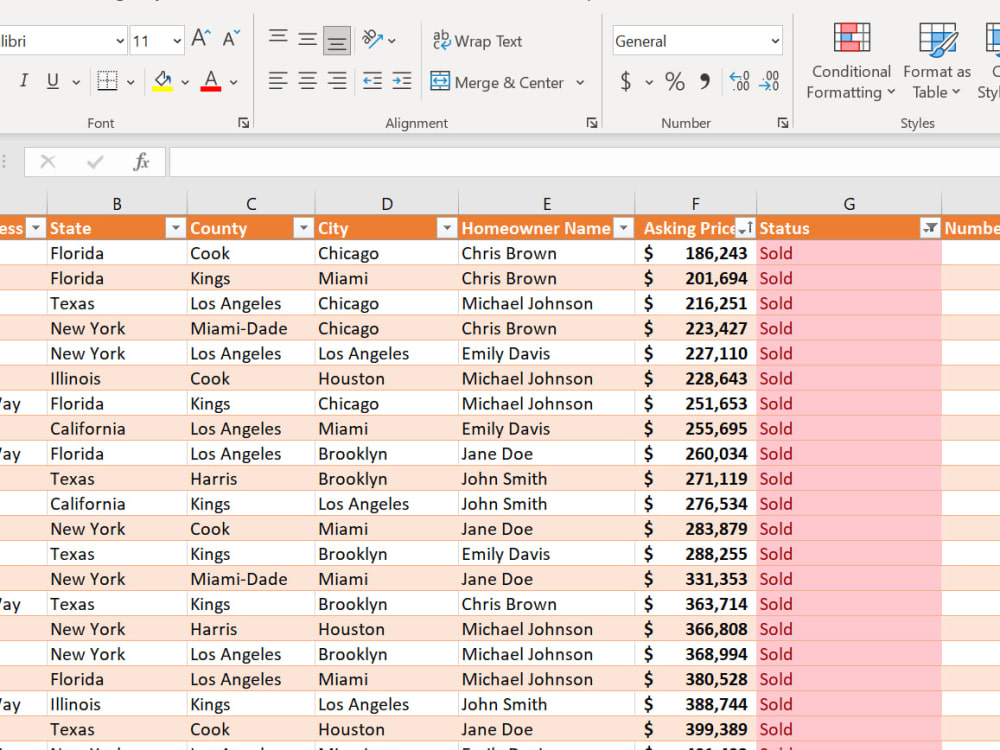Increase the cell indent
The height and width of the screenshot is (750, 1000).
point(402,81)
